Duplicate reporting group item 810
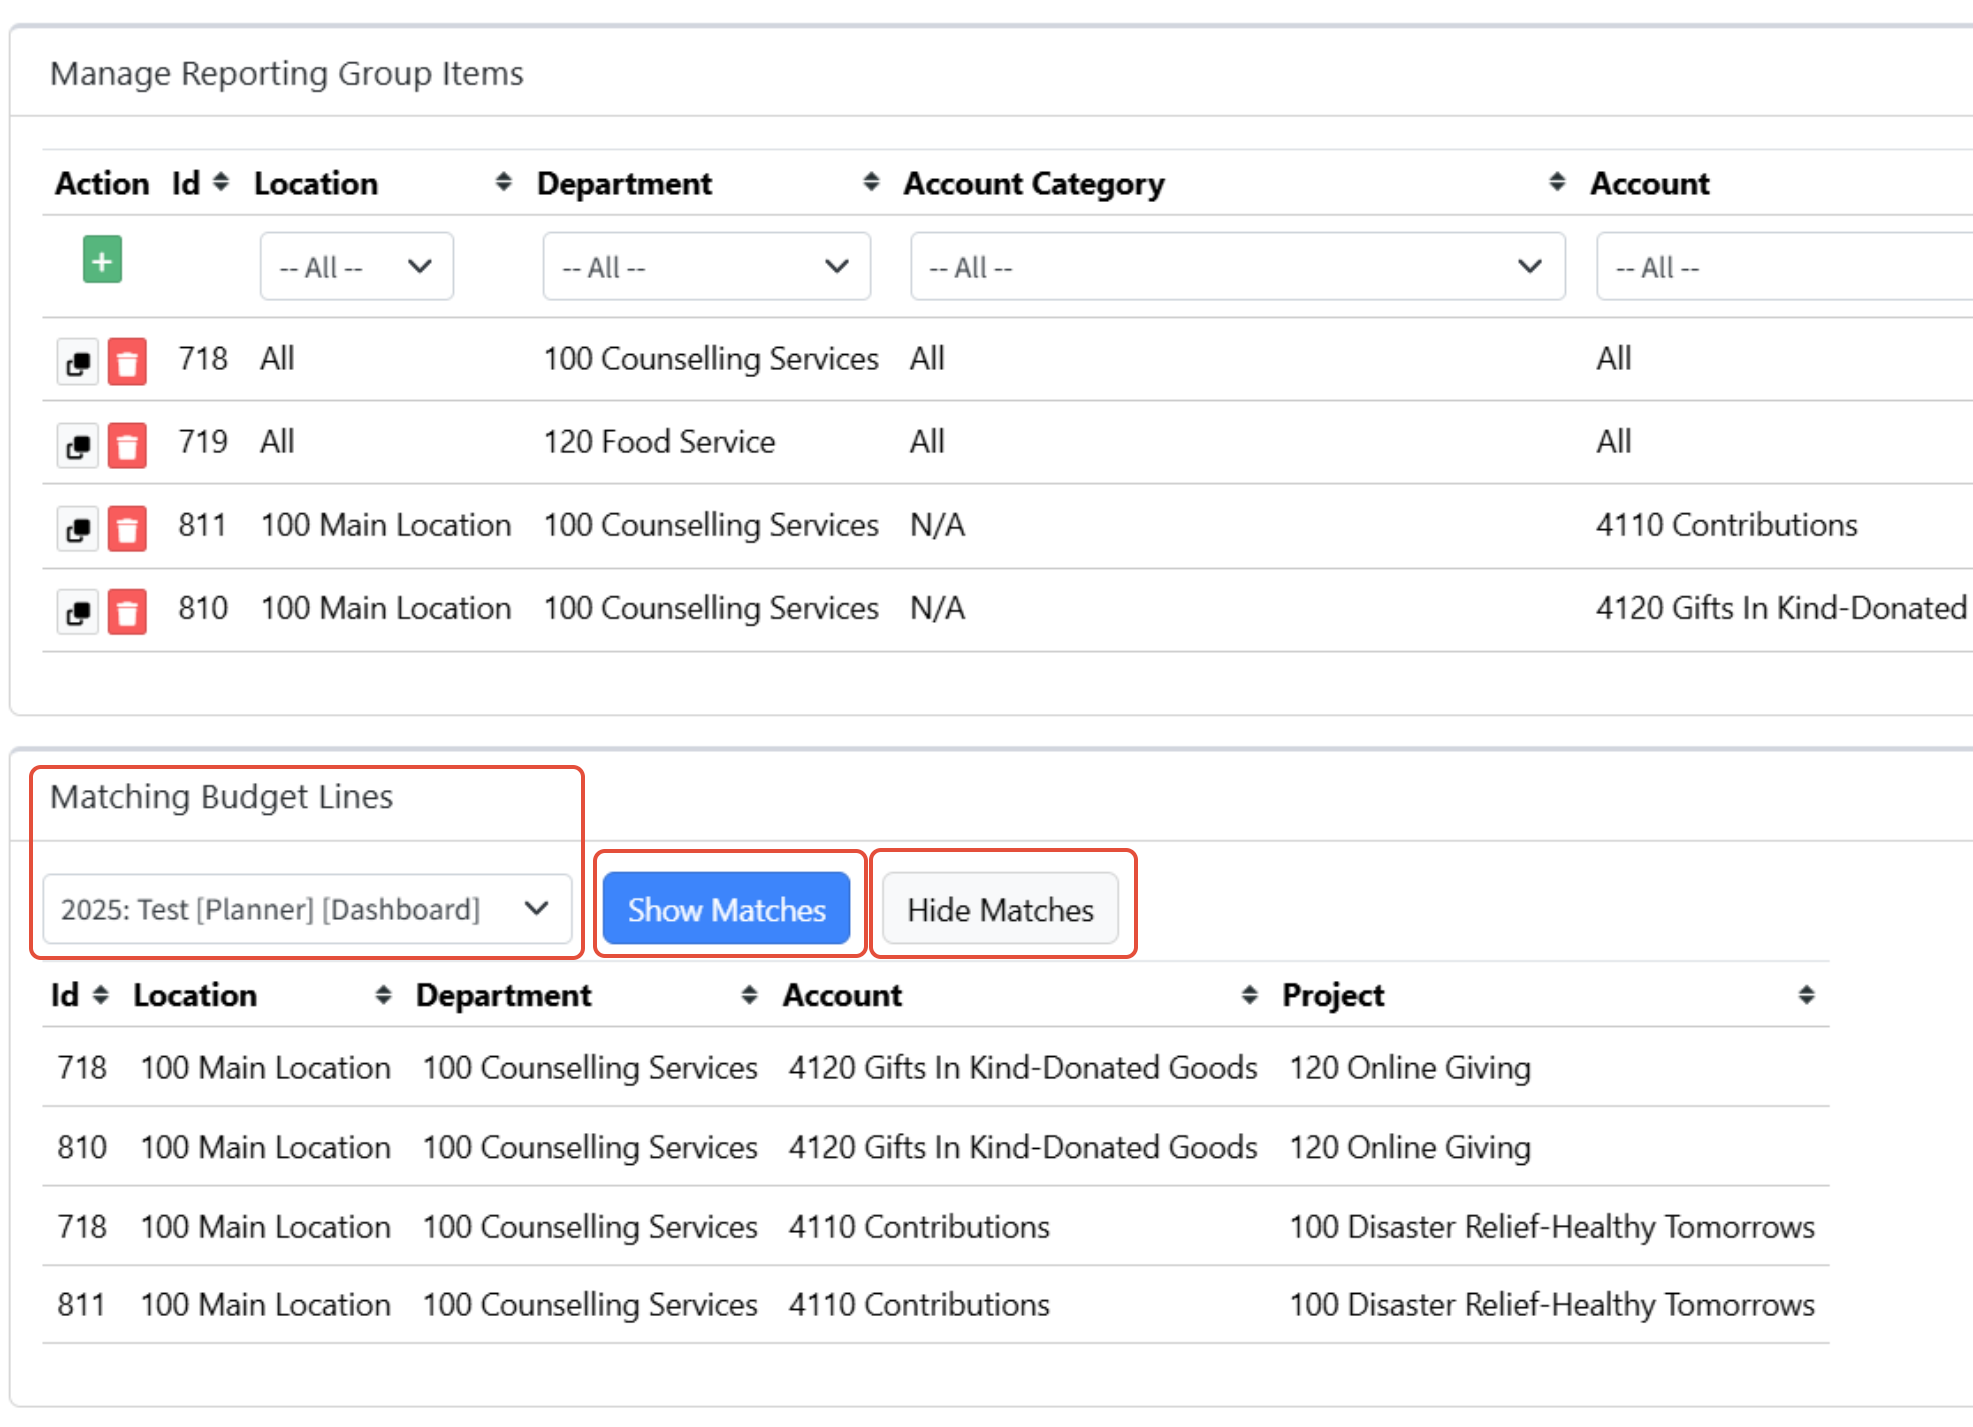The width and height of the screenshot is (1973, 1427). pos(78,611)
